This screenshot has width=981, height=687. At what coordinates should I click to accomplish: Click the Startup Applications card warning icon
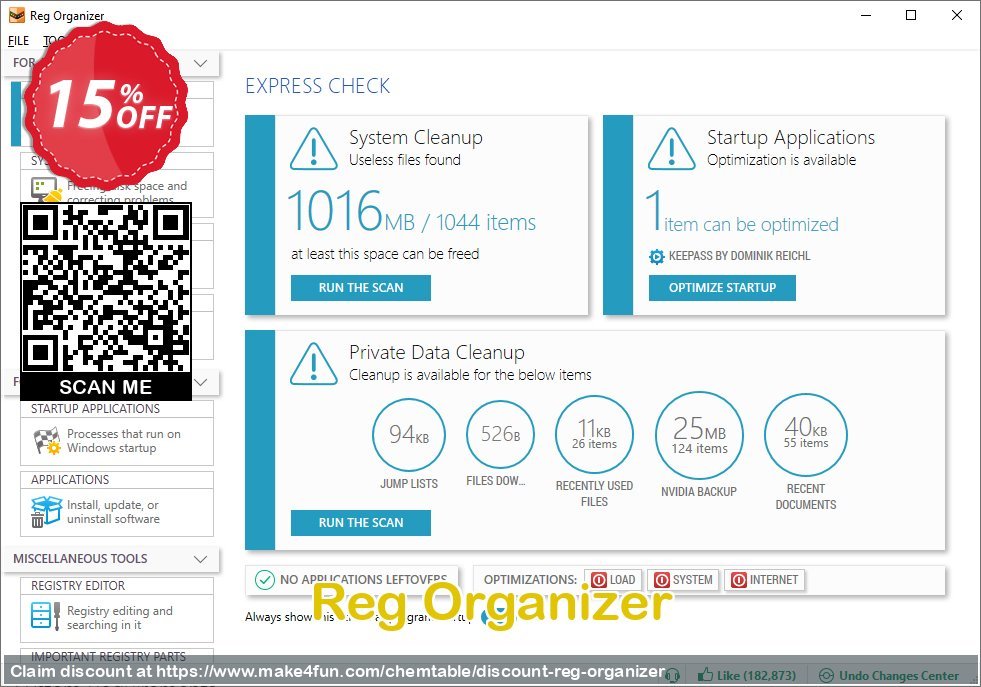671,149
